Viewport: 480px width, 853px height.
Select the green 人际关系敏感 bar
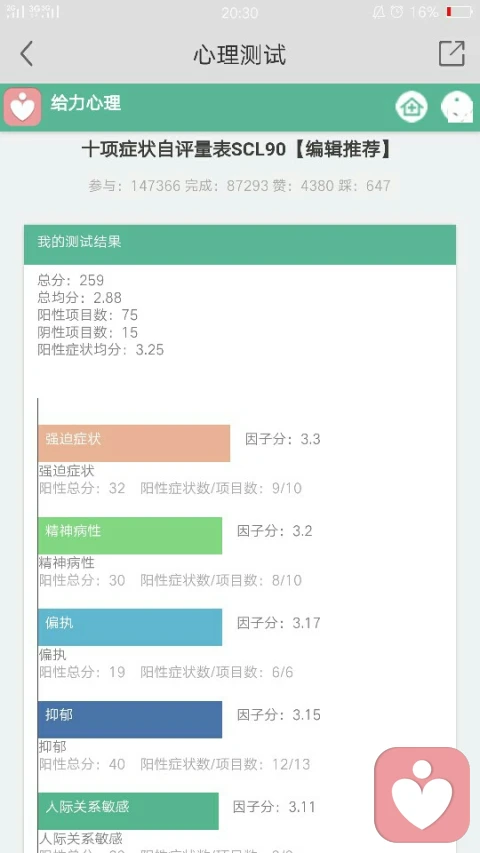pos(128,811)
